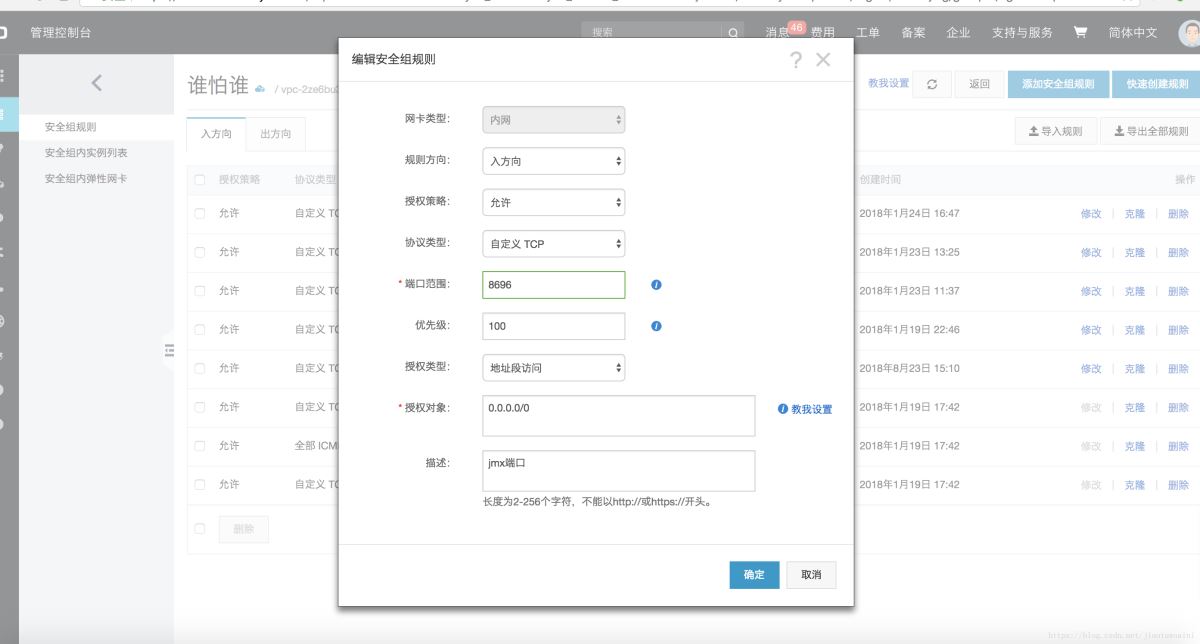Image resolution: width=1200 pixels, height=644 pixels.
Task: Check the 全部 ICMP rule row checkbox
Action: [x=200, y=446]
